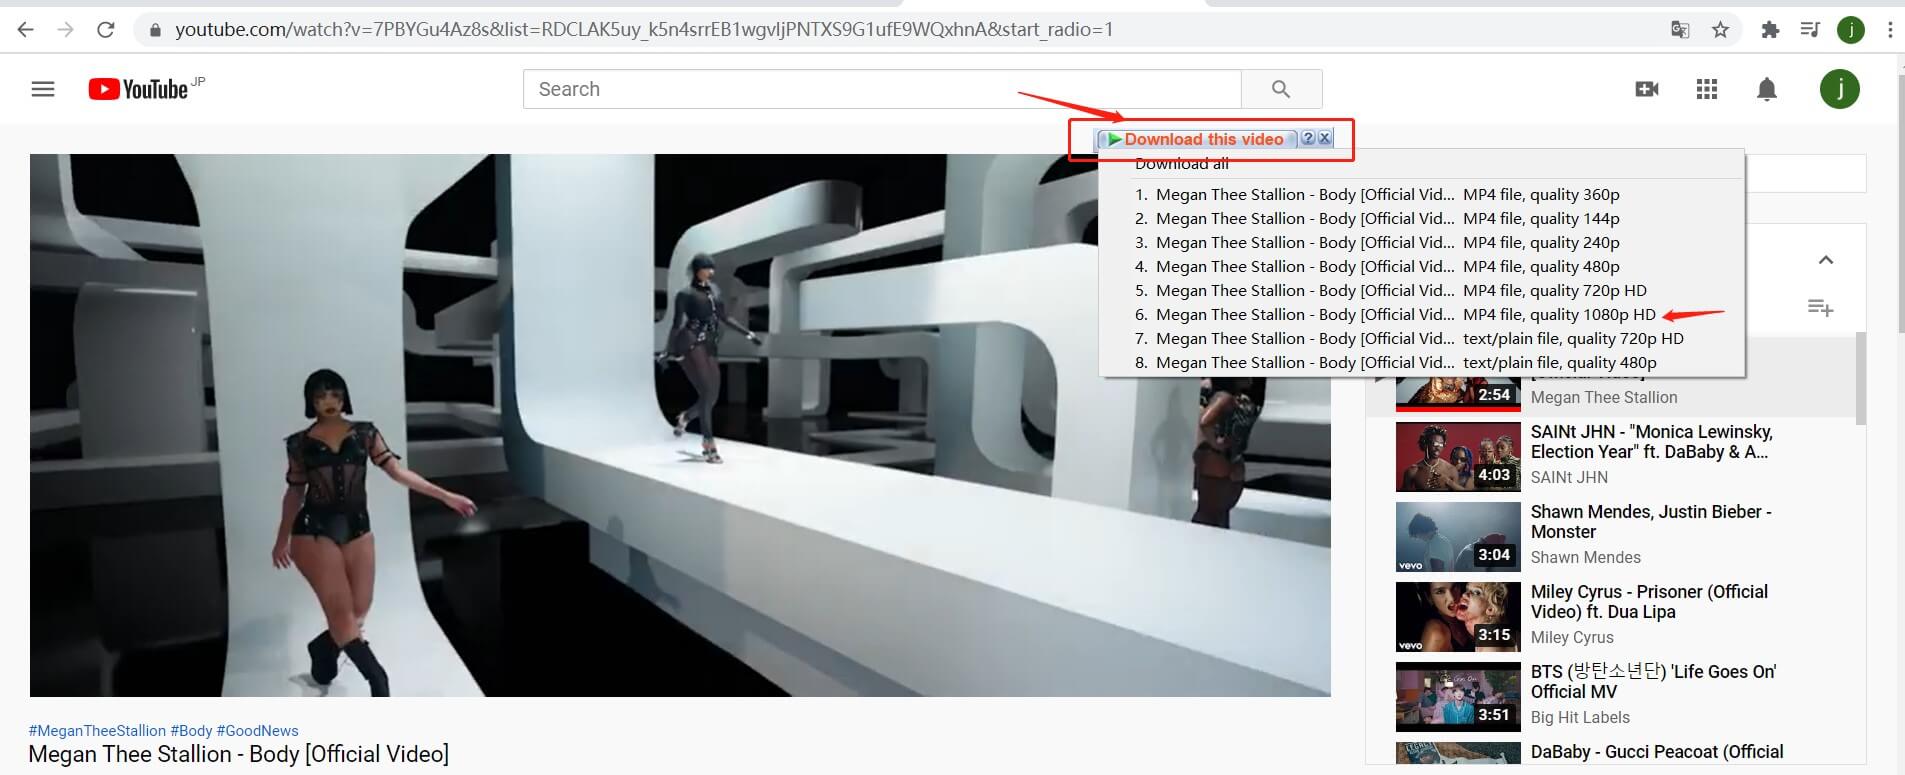Image resolution: width=1905 pixels, height=775 pixels.
Task: Bookmark this page with the star icon
Action: [x=1720, y=30]
